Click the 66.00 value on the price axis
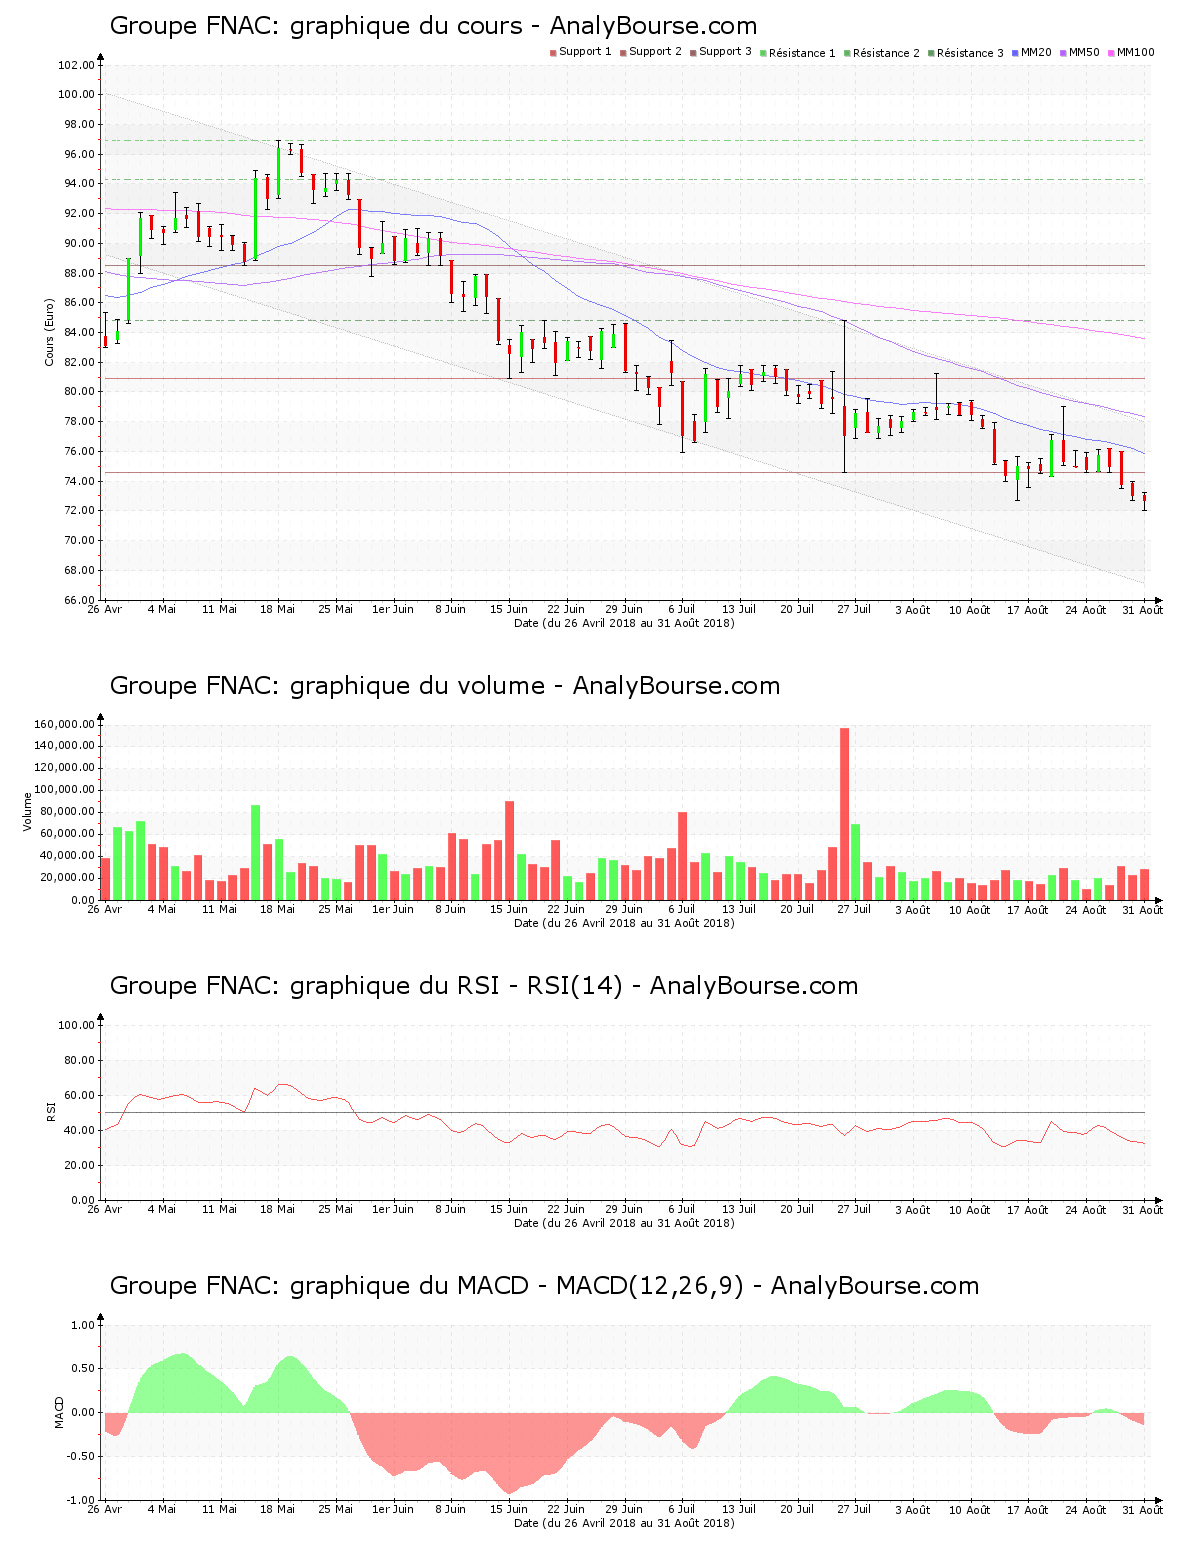Viewport: 1200px width, 1550px height. [x=79, y=600]
